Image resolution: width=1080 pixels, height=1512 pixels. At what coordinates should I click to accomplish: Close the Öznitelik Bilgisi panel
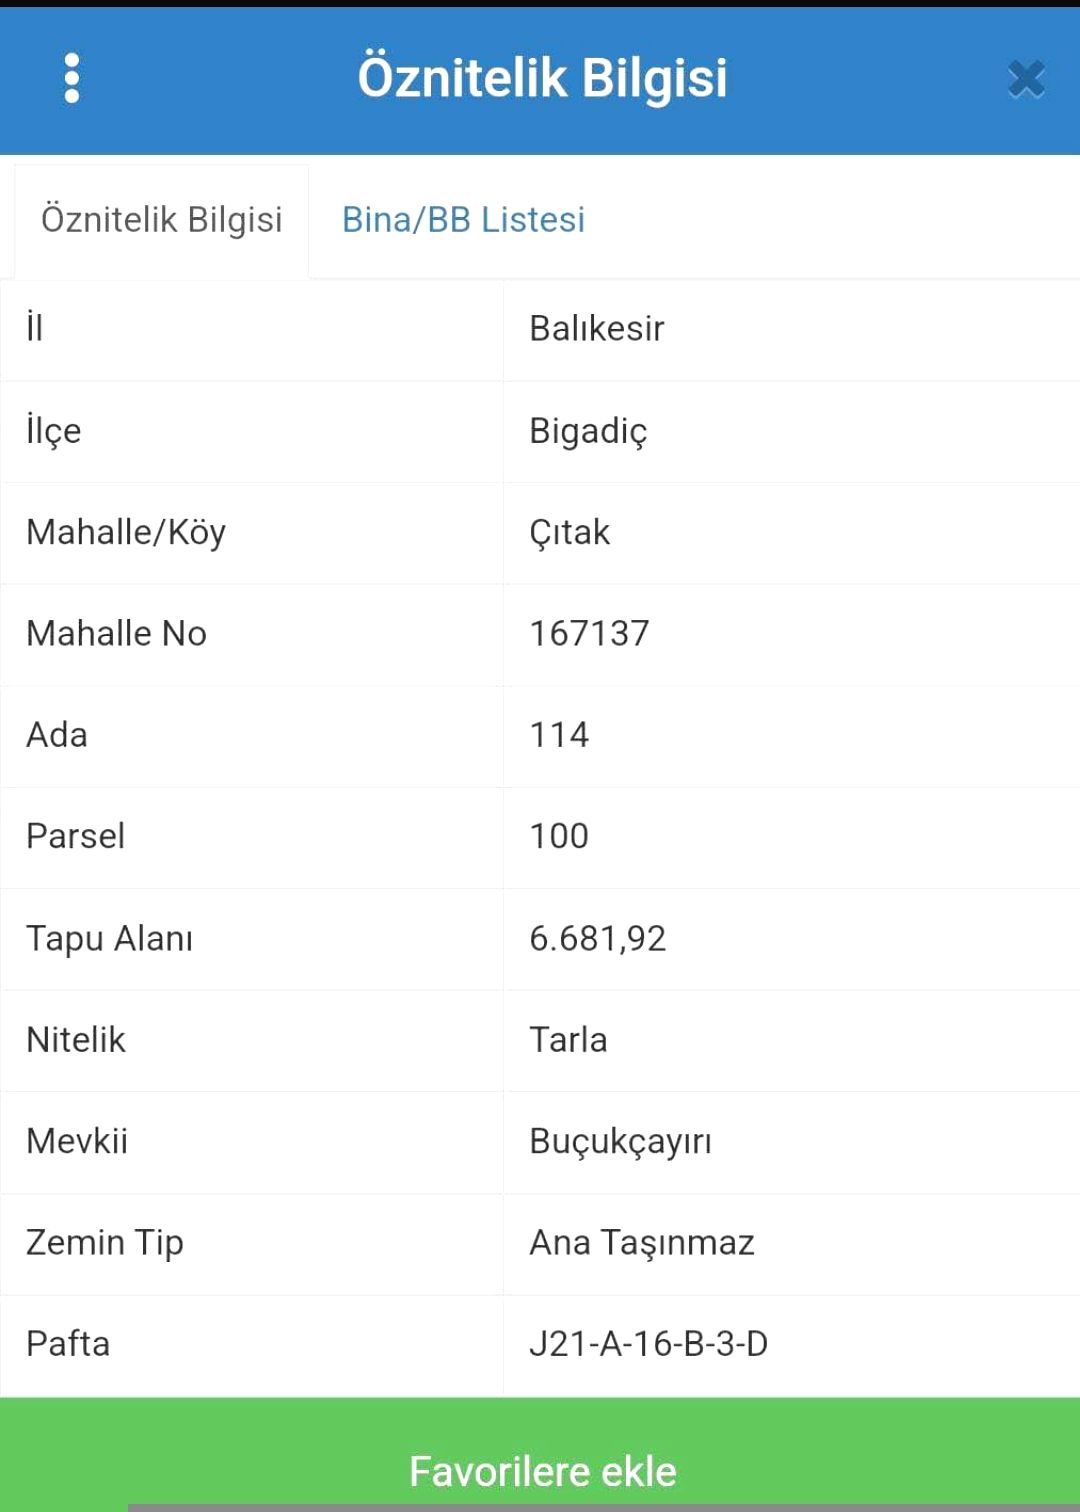pyautogui.click(x=1026, y=79)
